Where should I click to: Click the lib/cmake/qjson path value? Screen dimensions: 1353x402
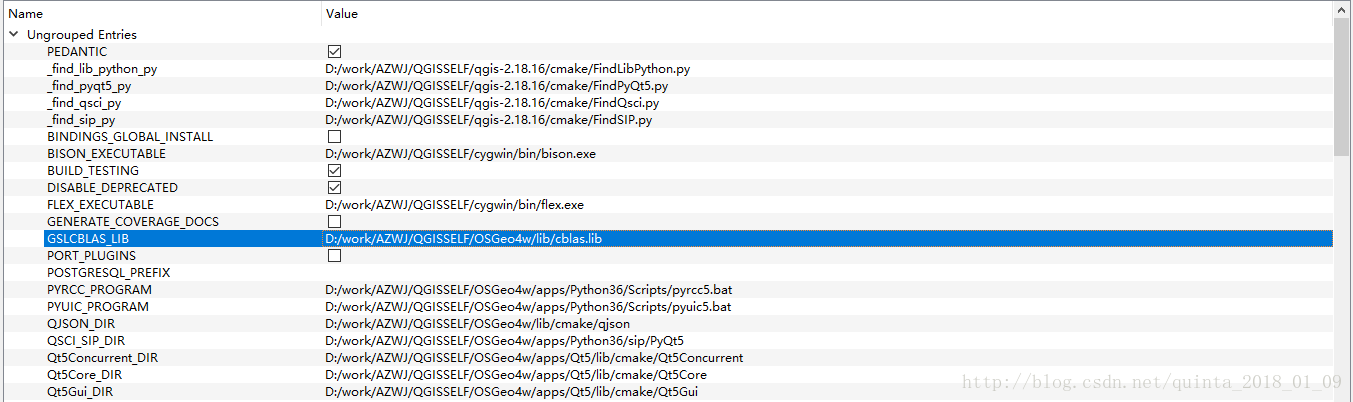(x=478, y=324)
